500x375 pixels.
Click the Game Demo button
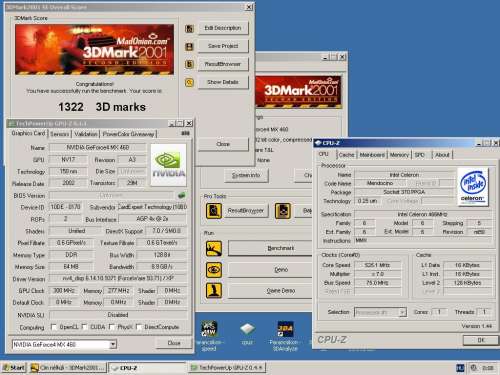271,291
